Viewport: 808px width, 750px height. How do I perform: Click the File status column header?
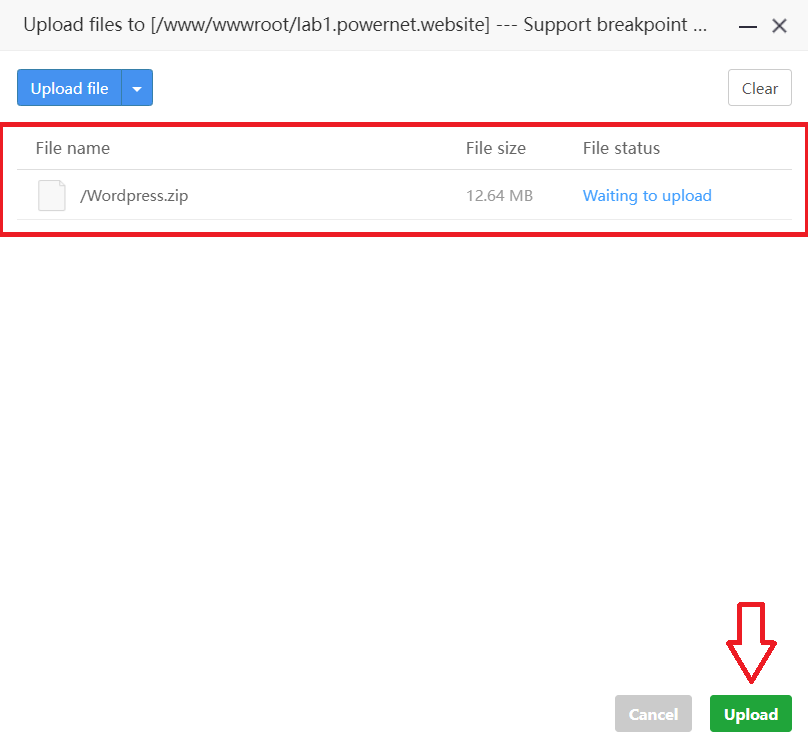621,148
